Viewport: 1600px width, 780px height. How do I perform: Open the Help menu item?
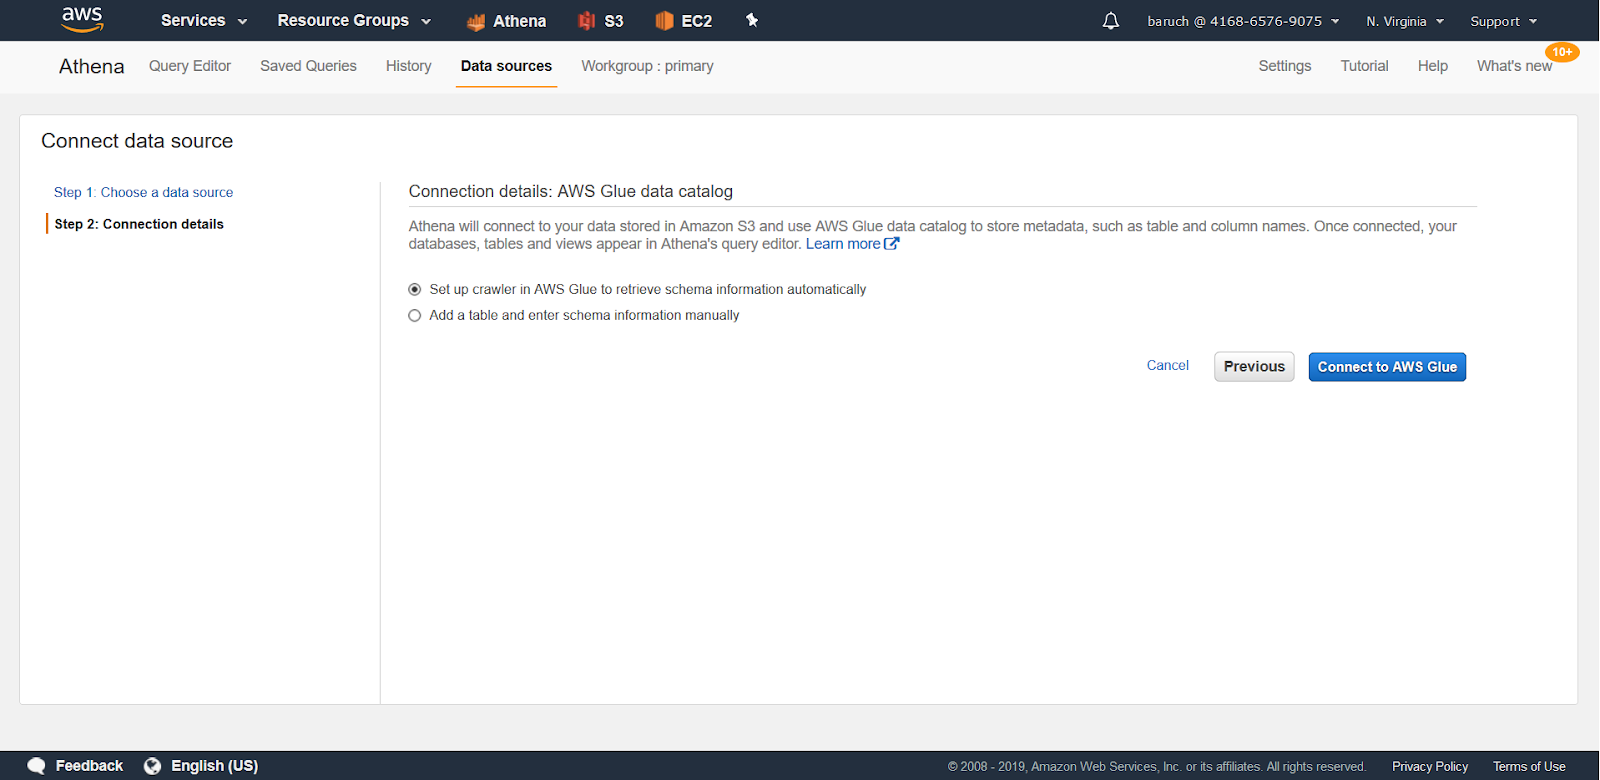pyautogui.click(x=1432, y=66)
